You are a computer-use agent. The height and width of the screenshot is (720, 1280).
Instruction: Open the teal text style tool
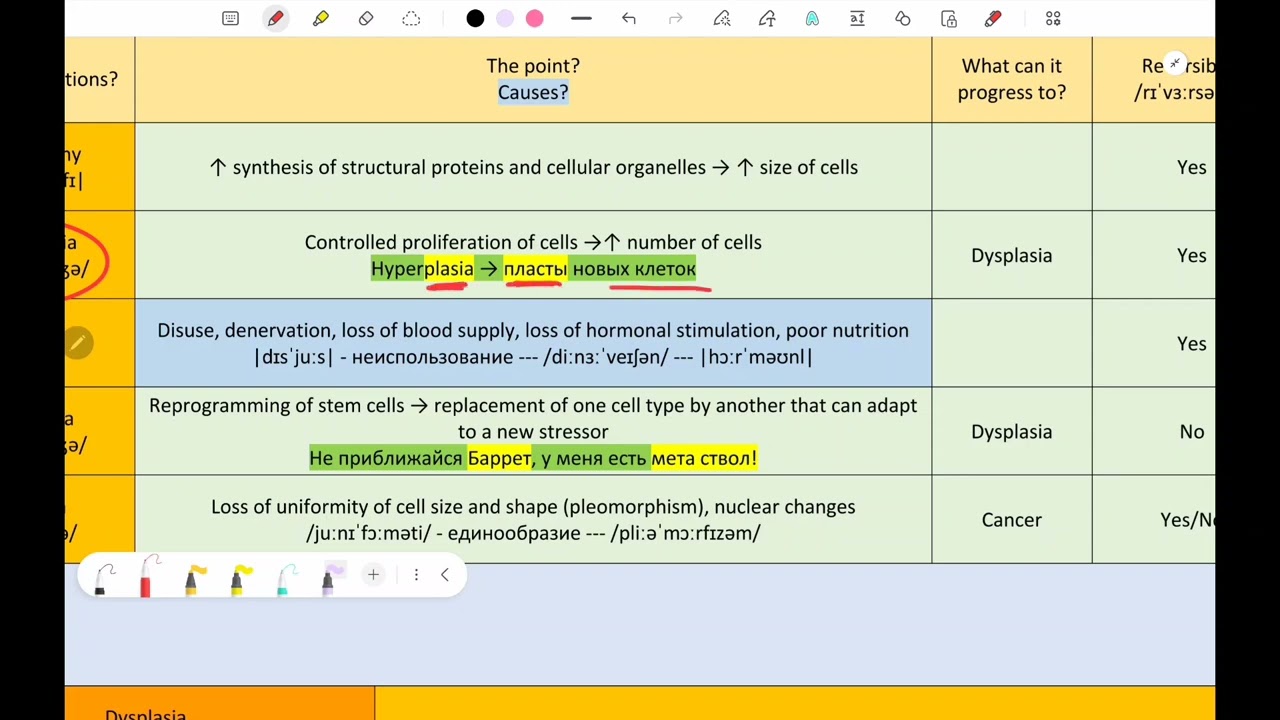tap(812, 19)
